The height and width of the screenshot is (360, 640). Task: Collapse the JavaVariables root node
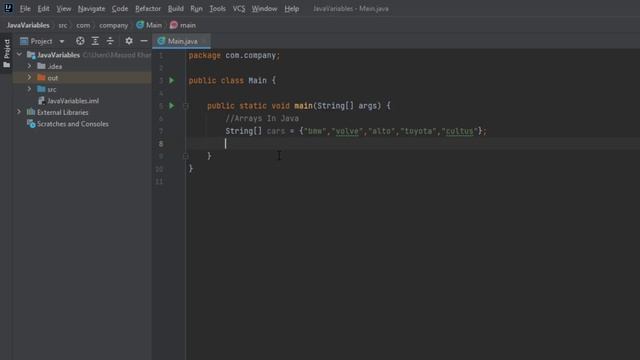tap(19, 54)
